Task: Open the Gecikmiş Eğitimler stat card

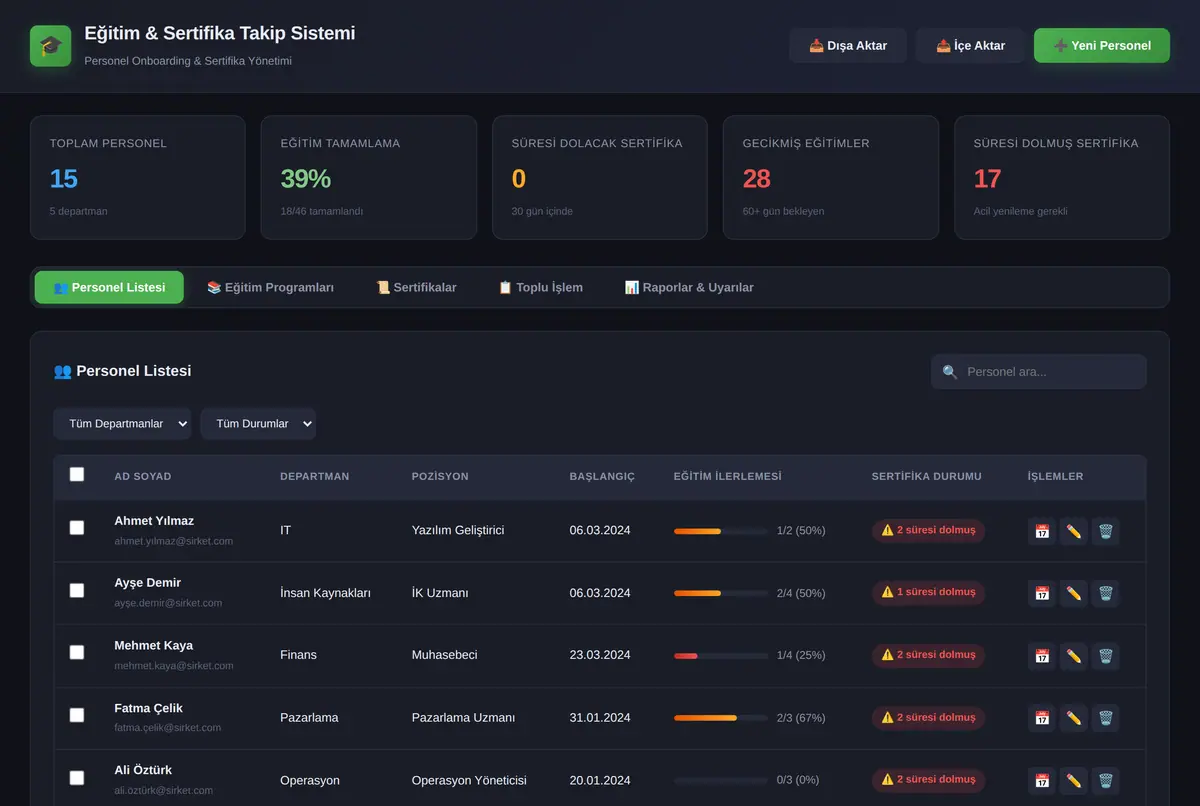Action: [831, 178]
